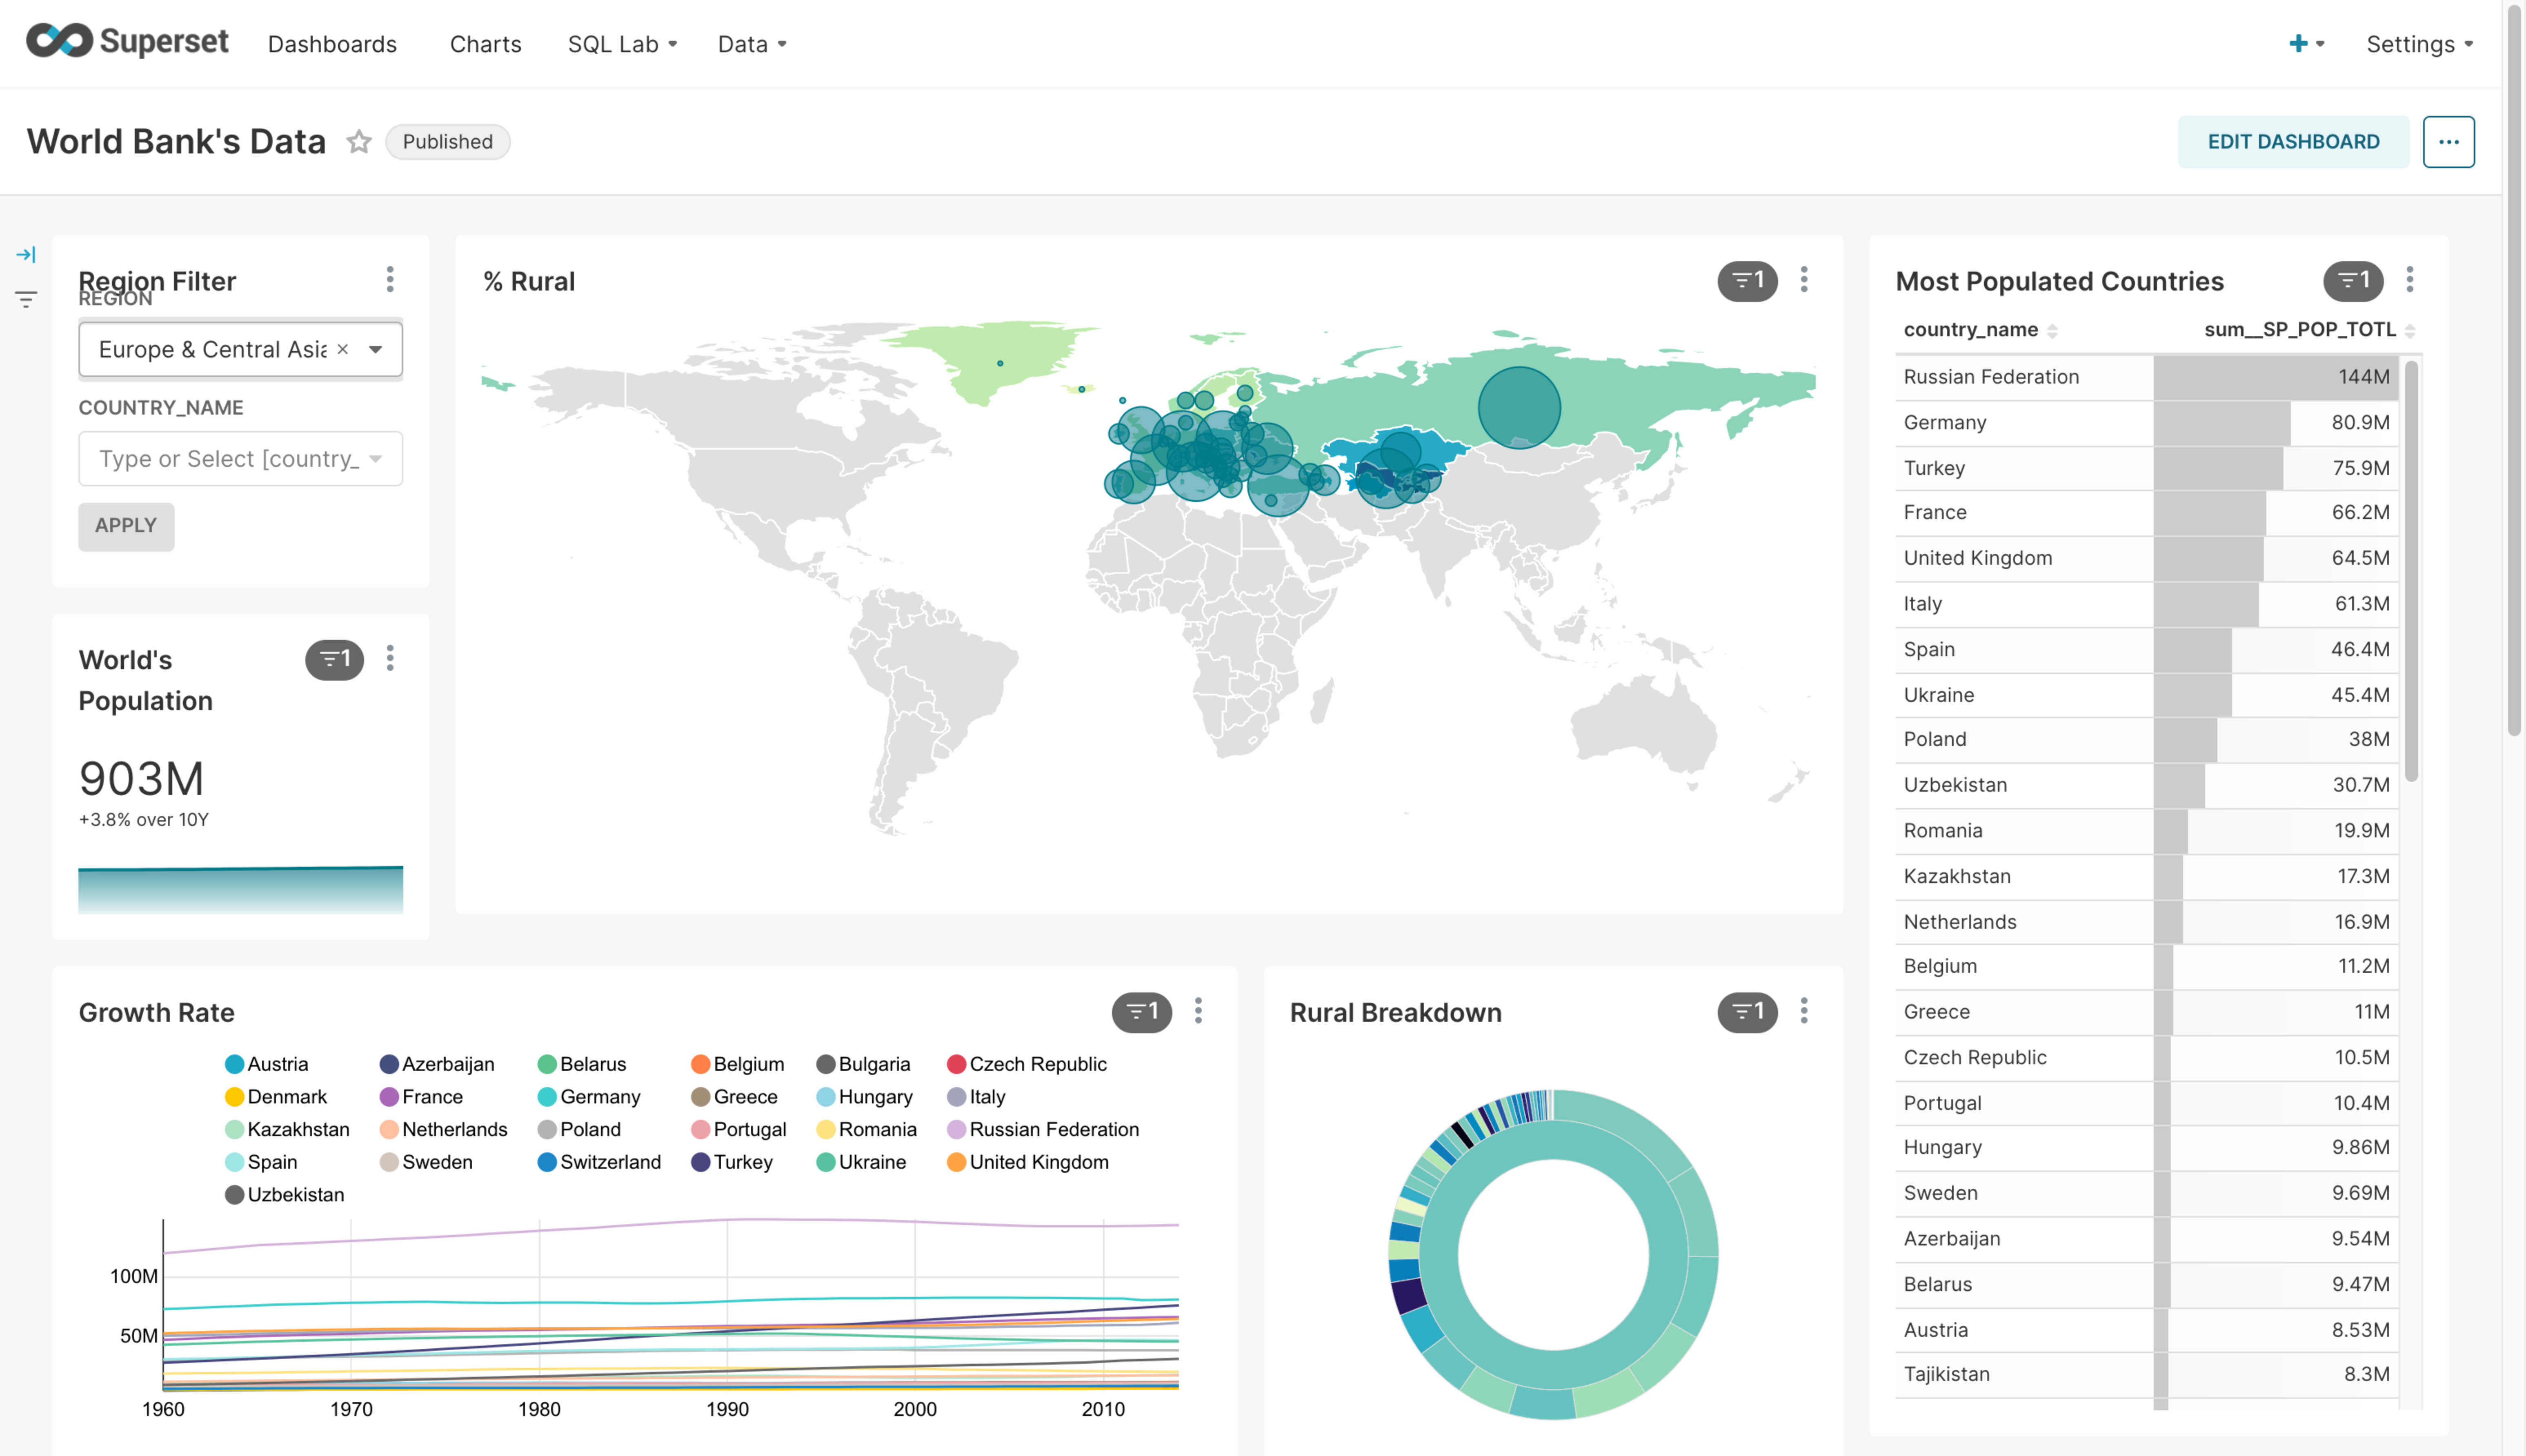Open World's Population chart kebab menu

pos(390,658)
